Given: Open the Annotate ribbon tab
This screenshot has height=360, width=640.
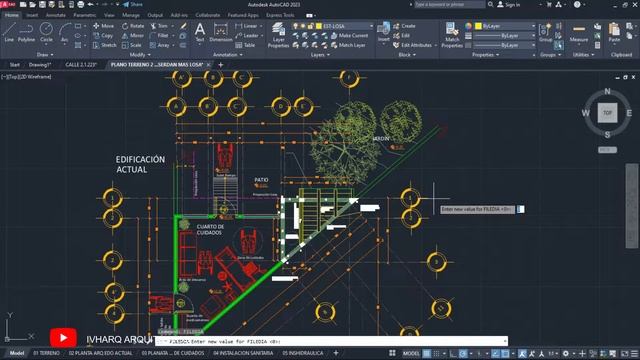Looking at the screenshot, I should (x=56, y=15).
